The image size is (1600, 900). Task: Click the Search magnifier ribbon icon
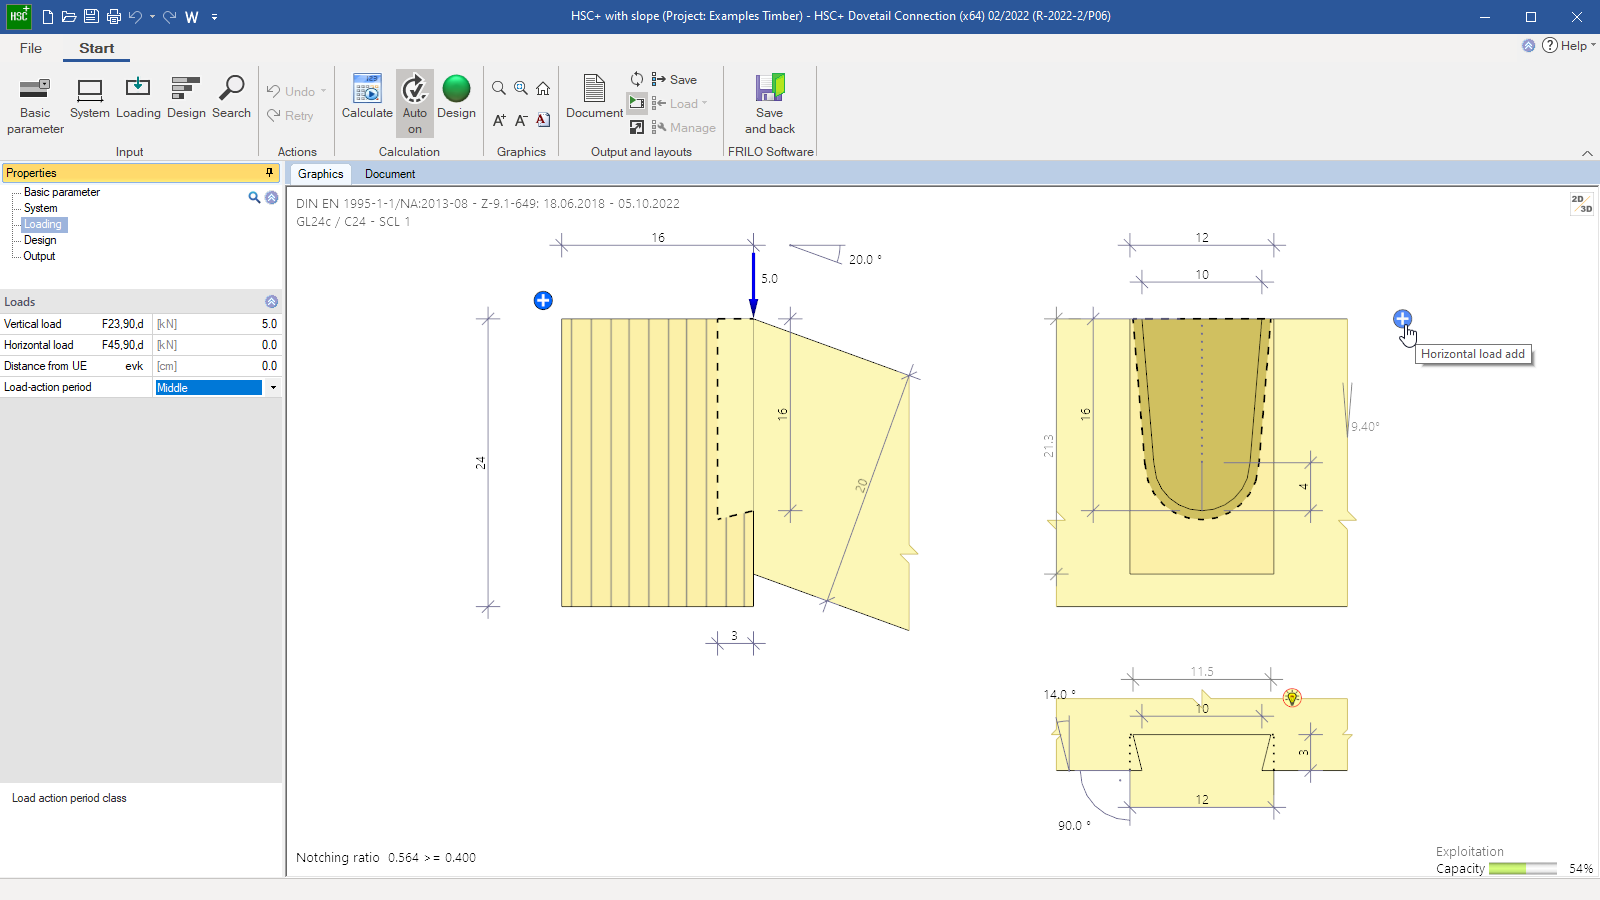point(231,99)
